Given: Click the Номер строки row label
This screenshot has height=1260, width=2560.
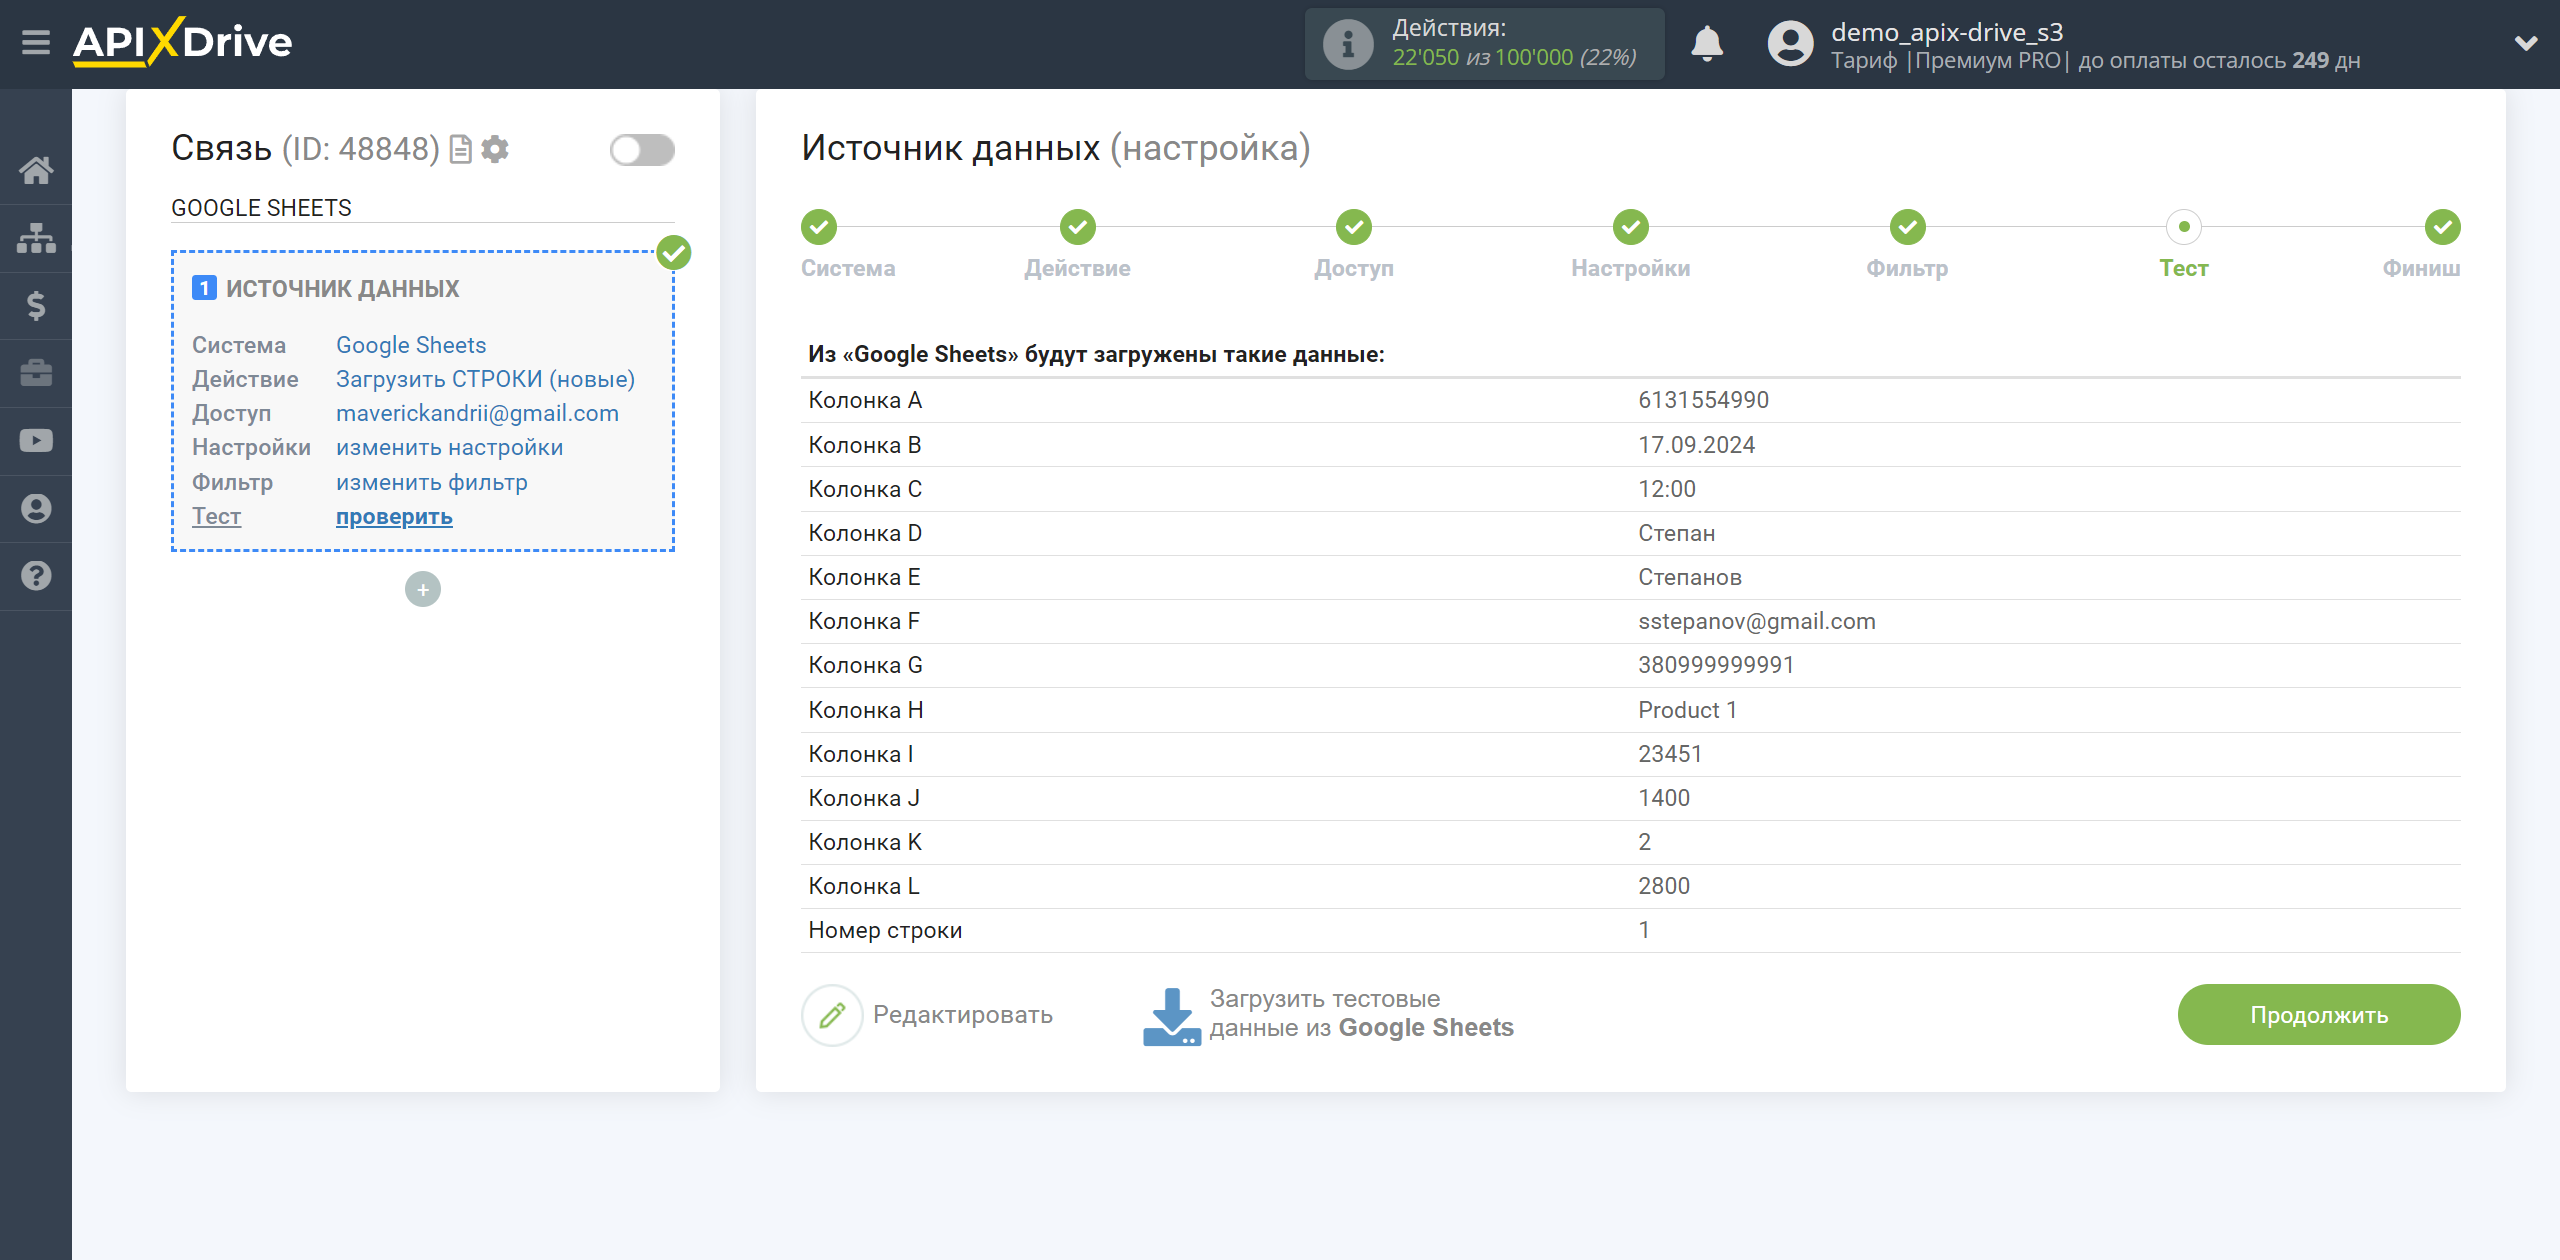Looking at the screenshot, I should tap(885, 930).
